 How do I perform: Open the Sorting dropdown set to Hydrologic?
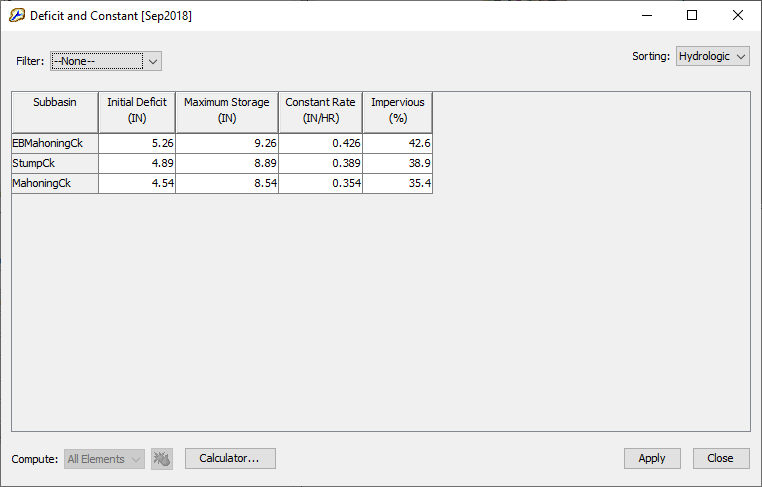coord(712,56)
